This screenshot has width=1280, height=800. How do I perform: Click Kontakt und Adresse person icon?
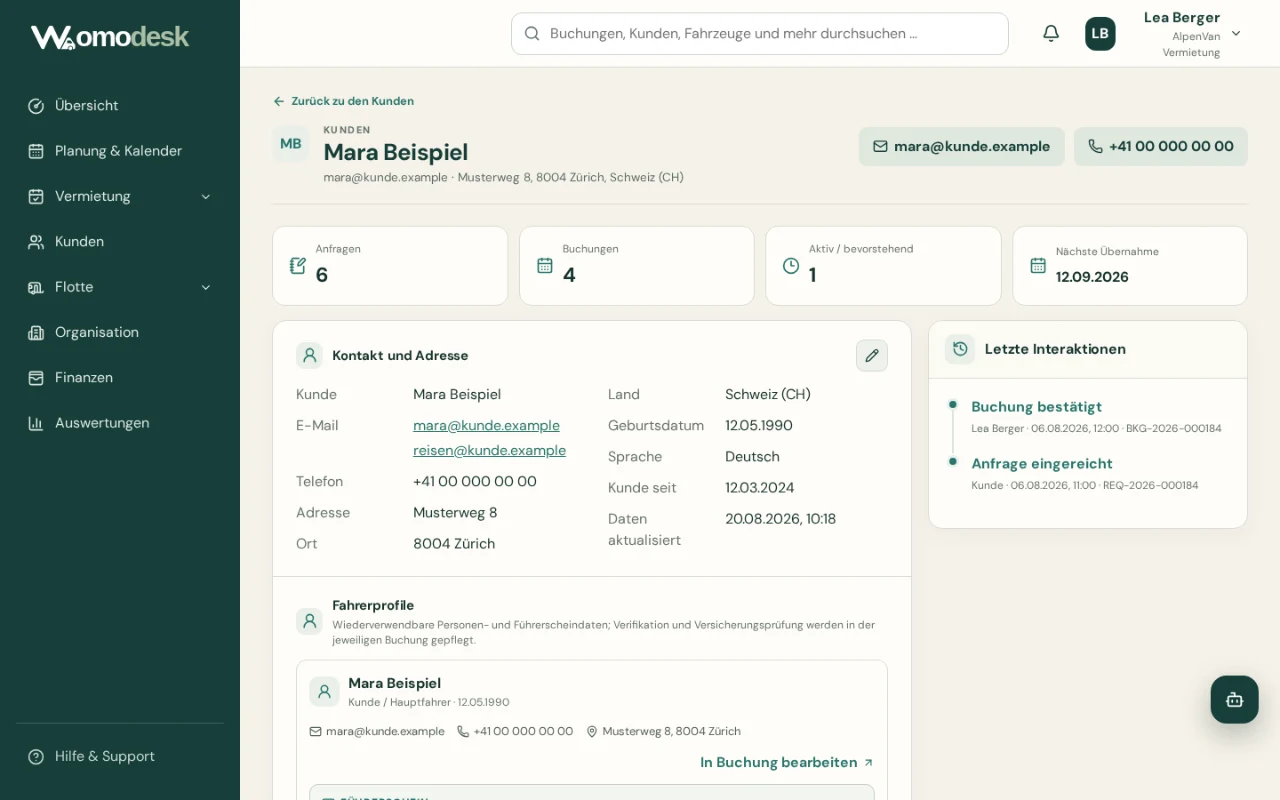point(309,355)
